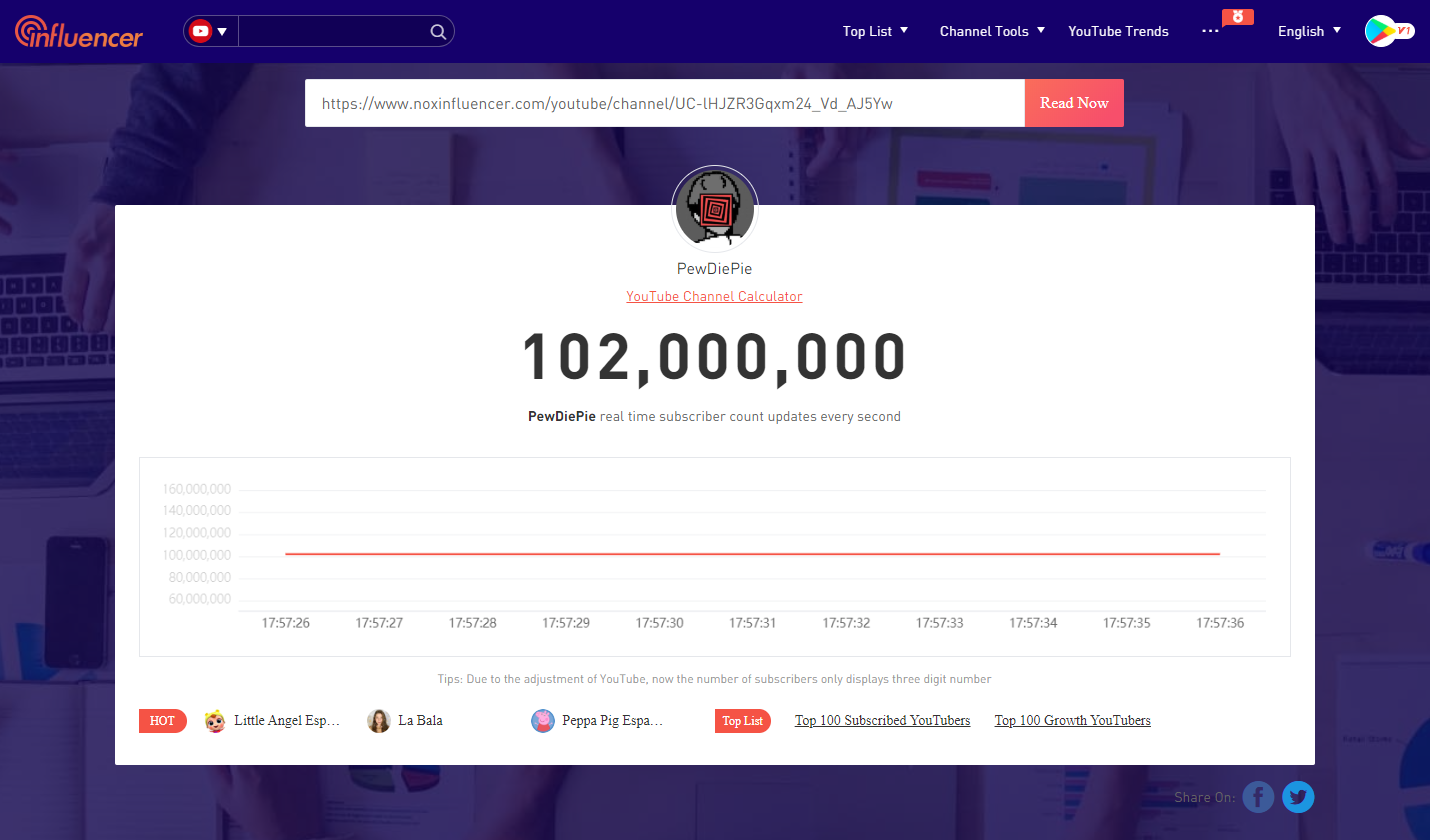
Task: Open the Little Angel Esp… channel link
Action: pos(287,720)
